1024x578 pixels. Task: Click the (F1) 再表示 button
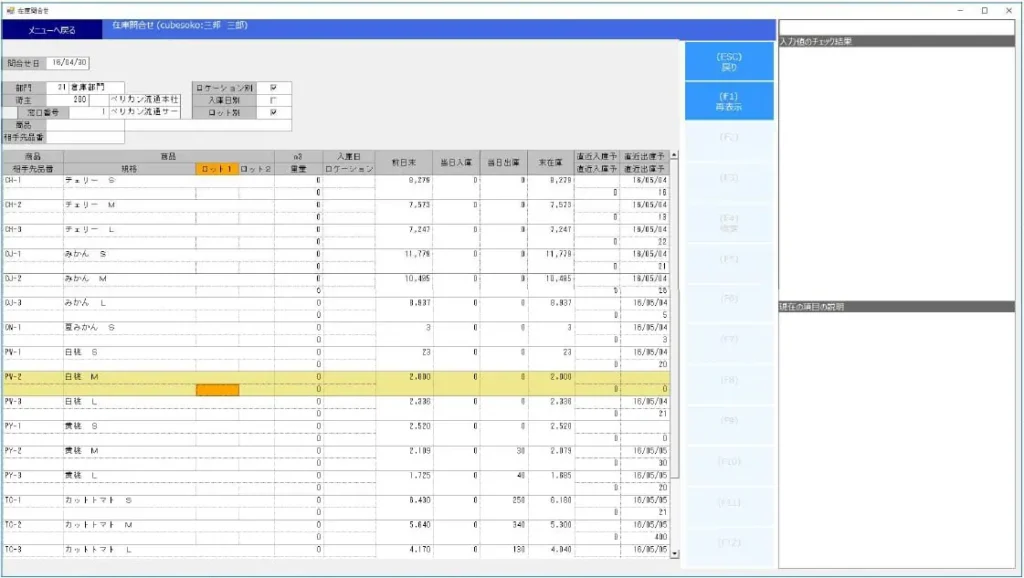tap(729, 101)
